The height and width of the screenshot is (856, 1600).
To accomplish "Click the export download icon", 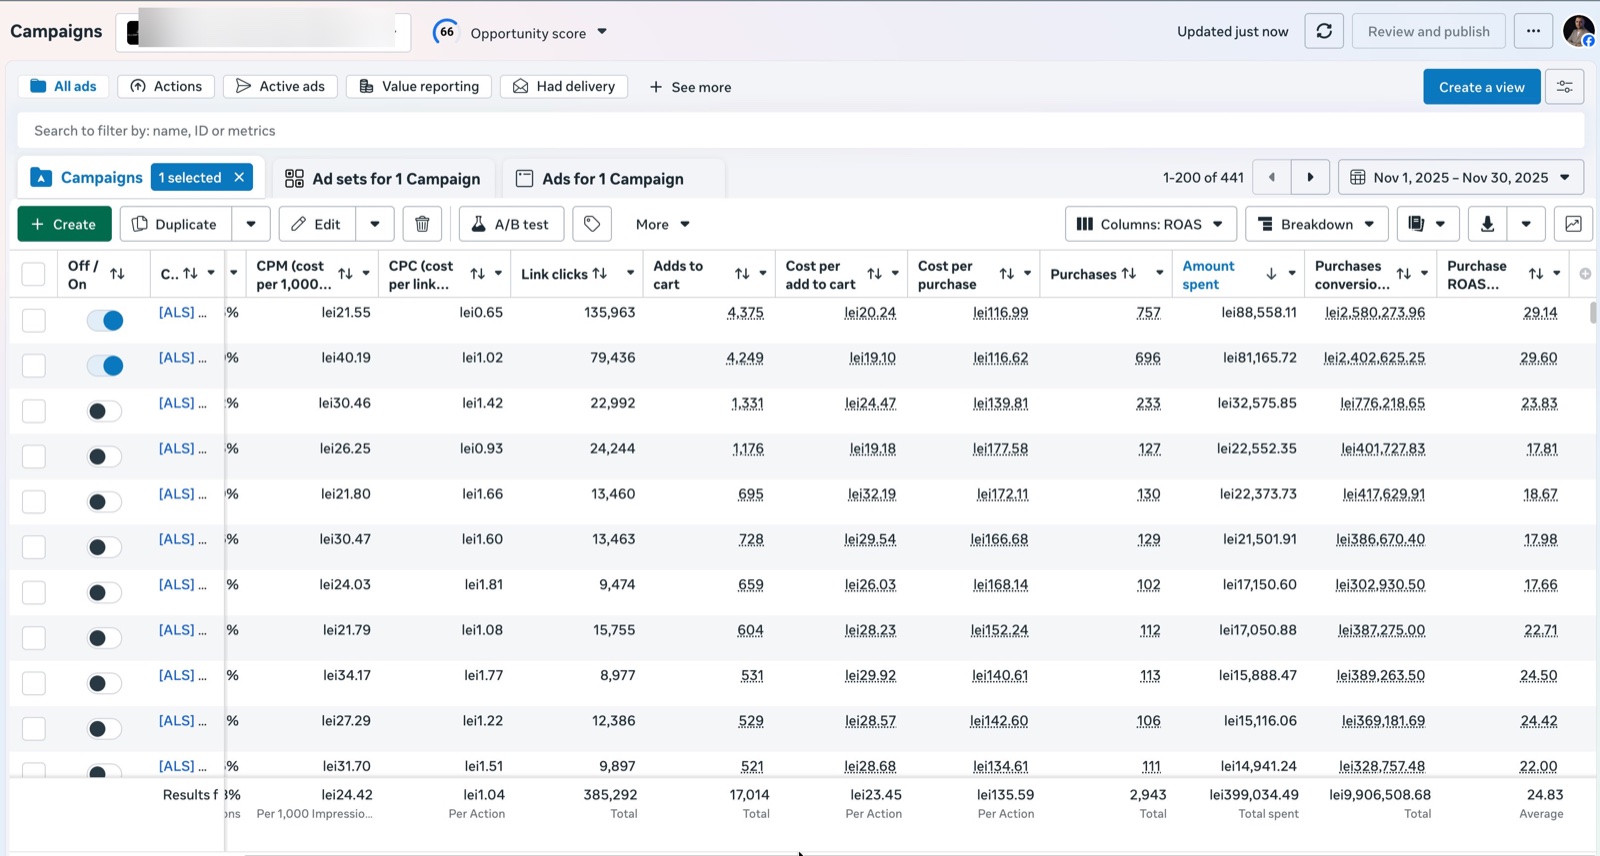I will (1487, 224).
